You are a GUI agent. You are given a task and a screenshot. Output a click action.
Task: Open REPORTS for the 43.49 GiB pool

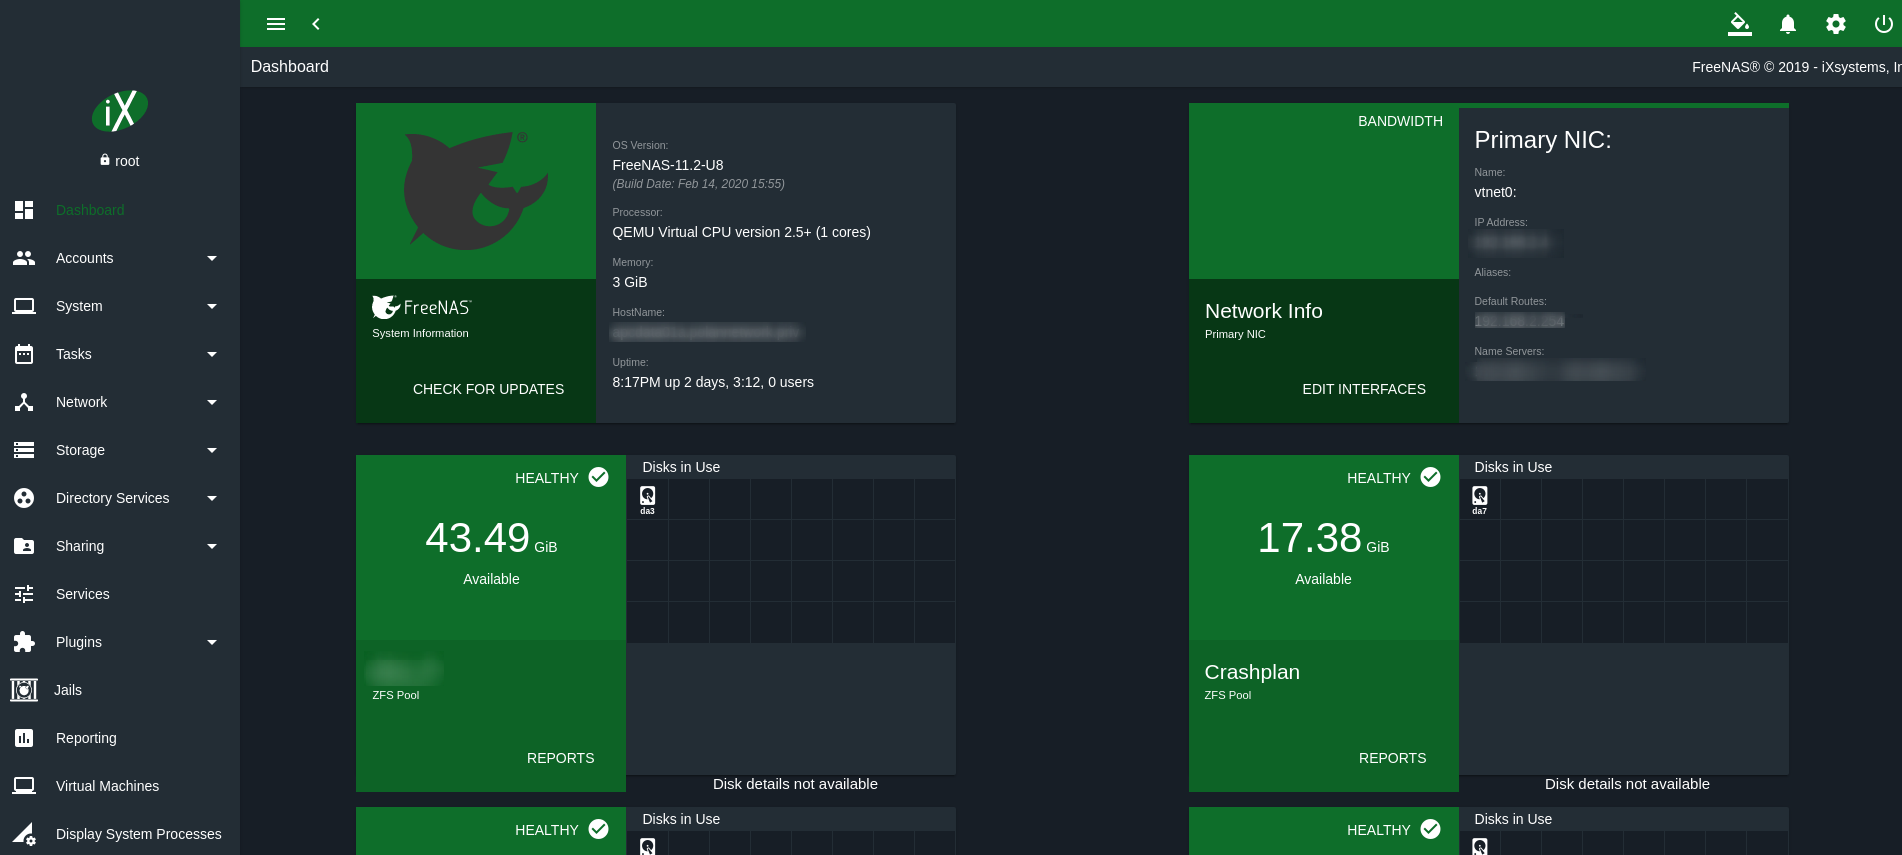tap(560, 758)
